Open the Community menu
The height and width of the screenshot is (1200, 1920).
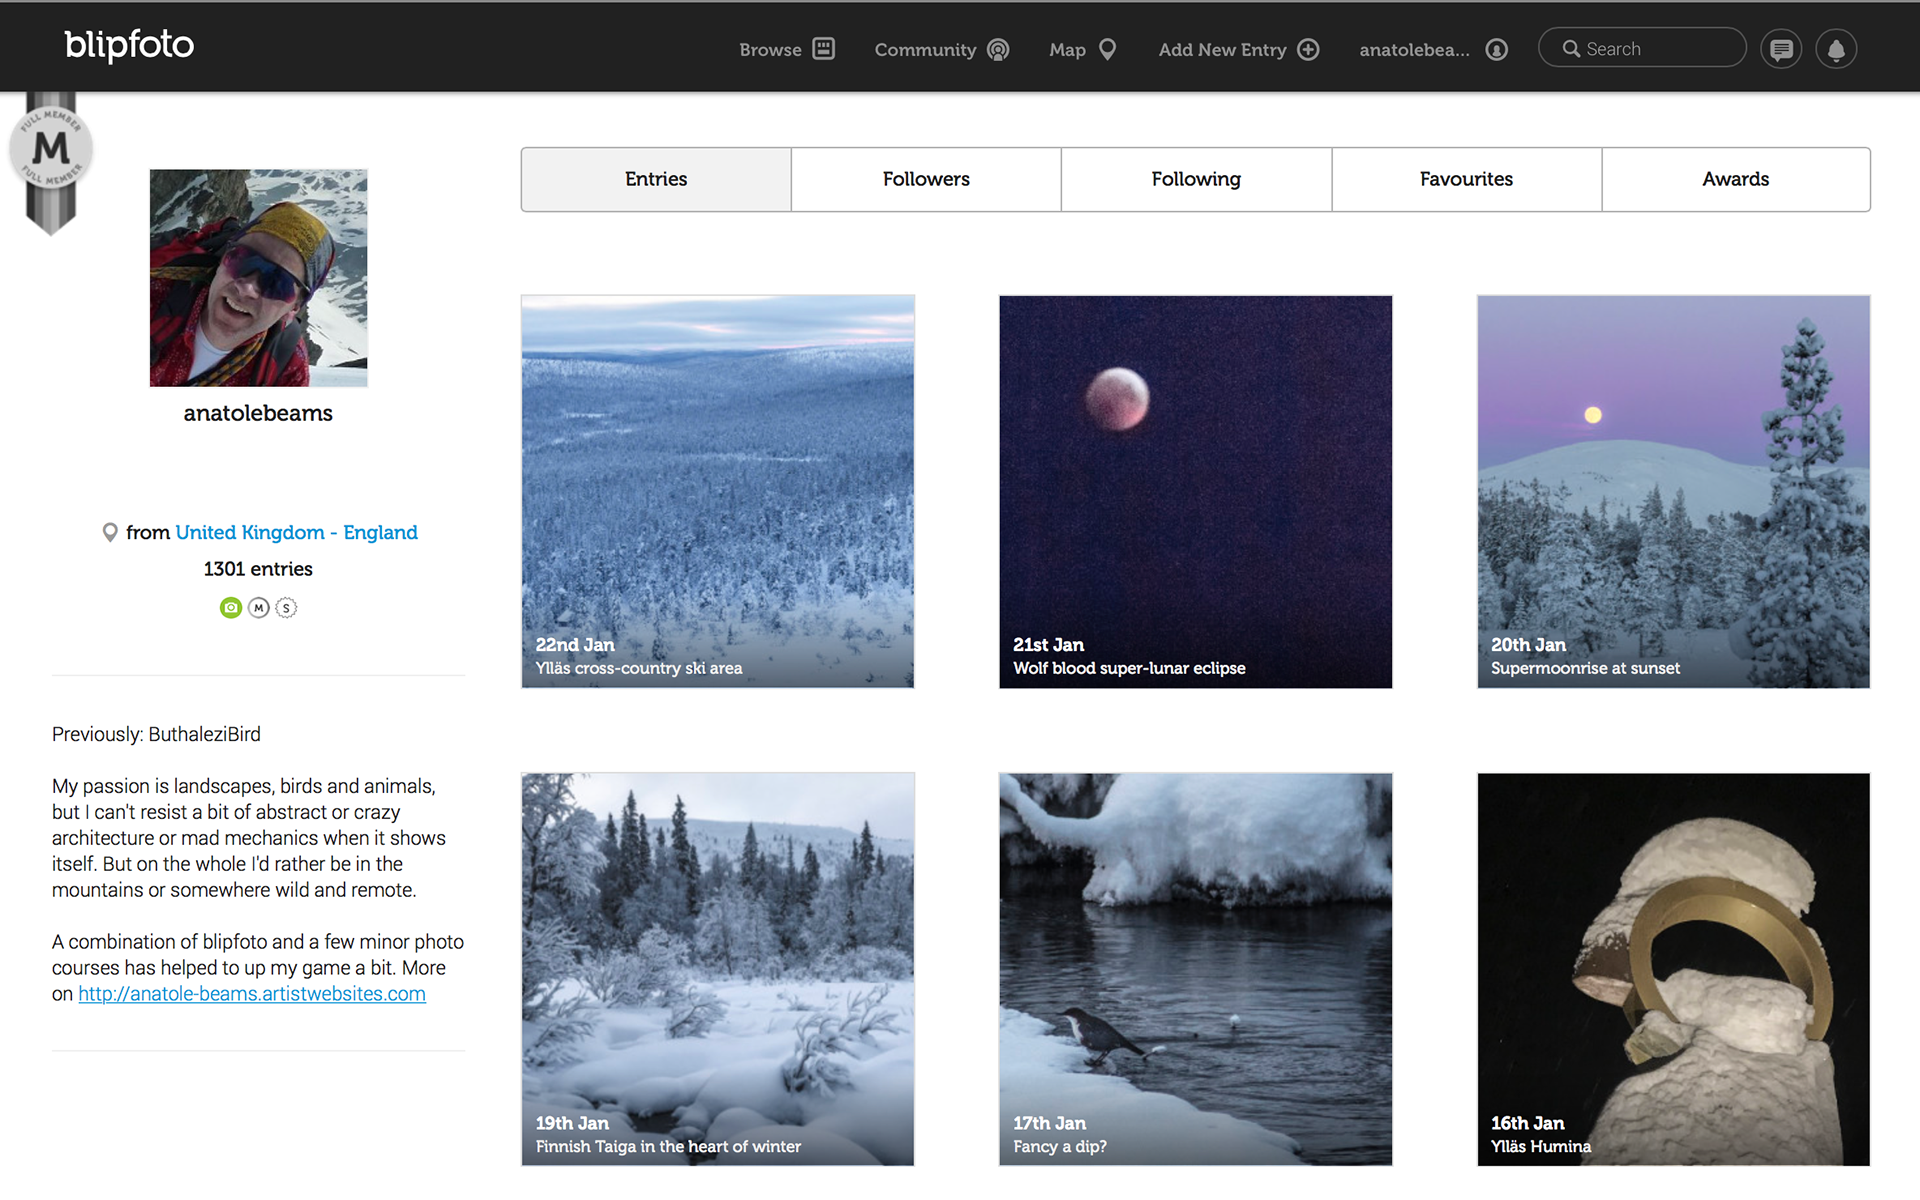[941, 49]
